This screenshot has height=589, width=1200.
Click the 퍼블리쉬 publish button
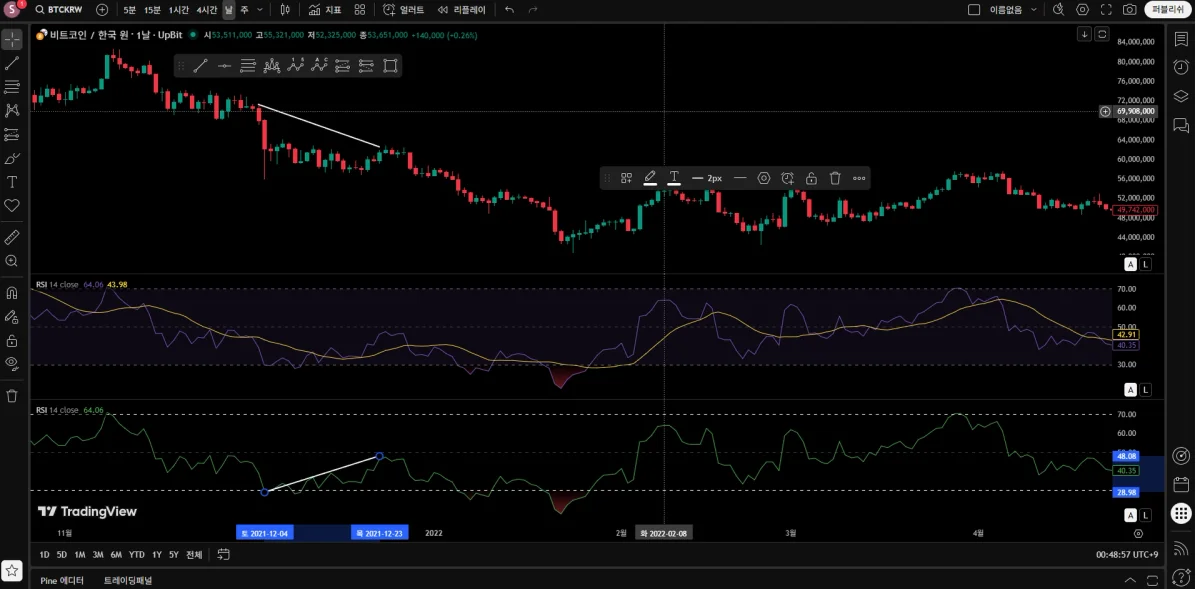(1166, 9)
